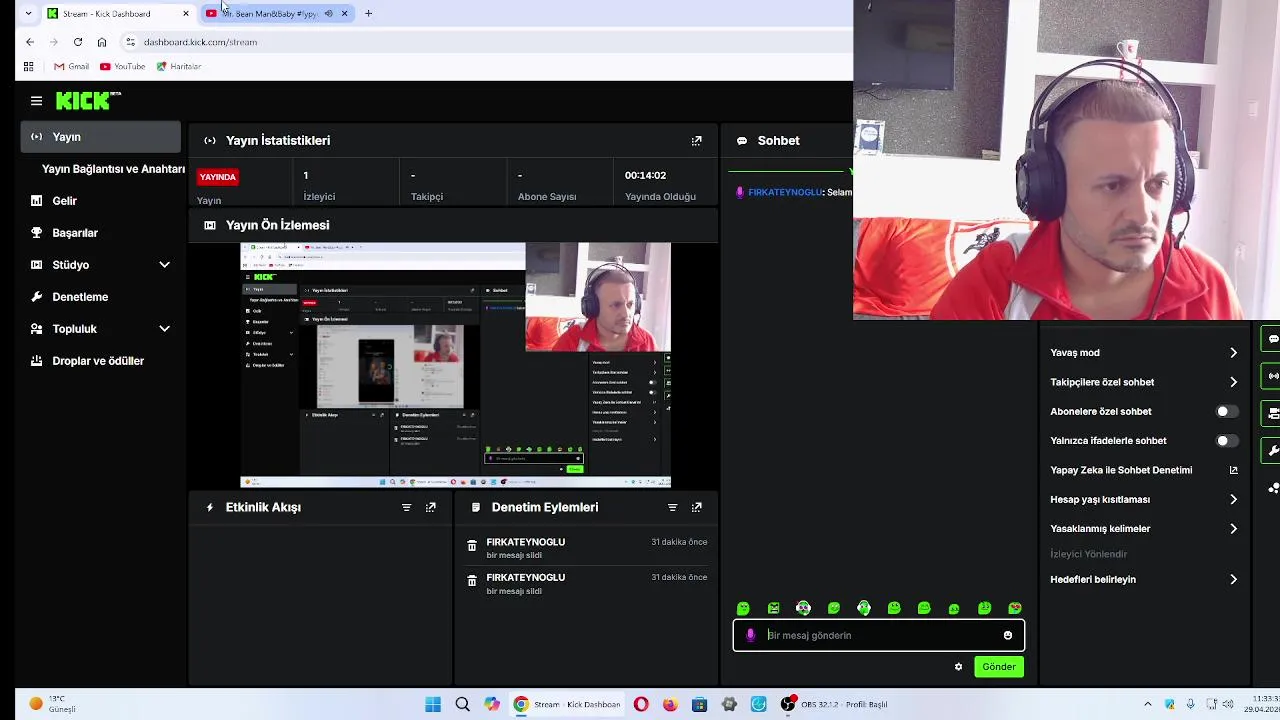The image size is (1280, 720).
Task: Pop out the Etkinlik Akışı panel
Action: click(431, 507)
